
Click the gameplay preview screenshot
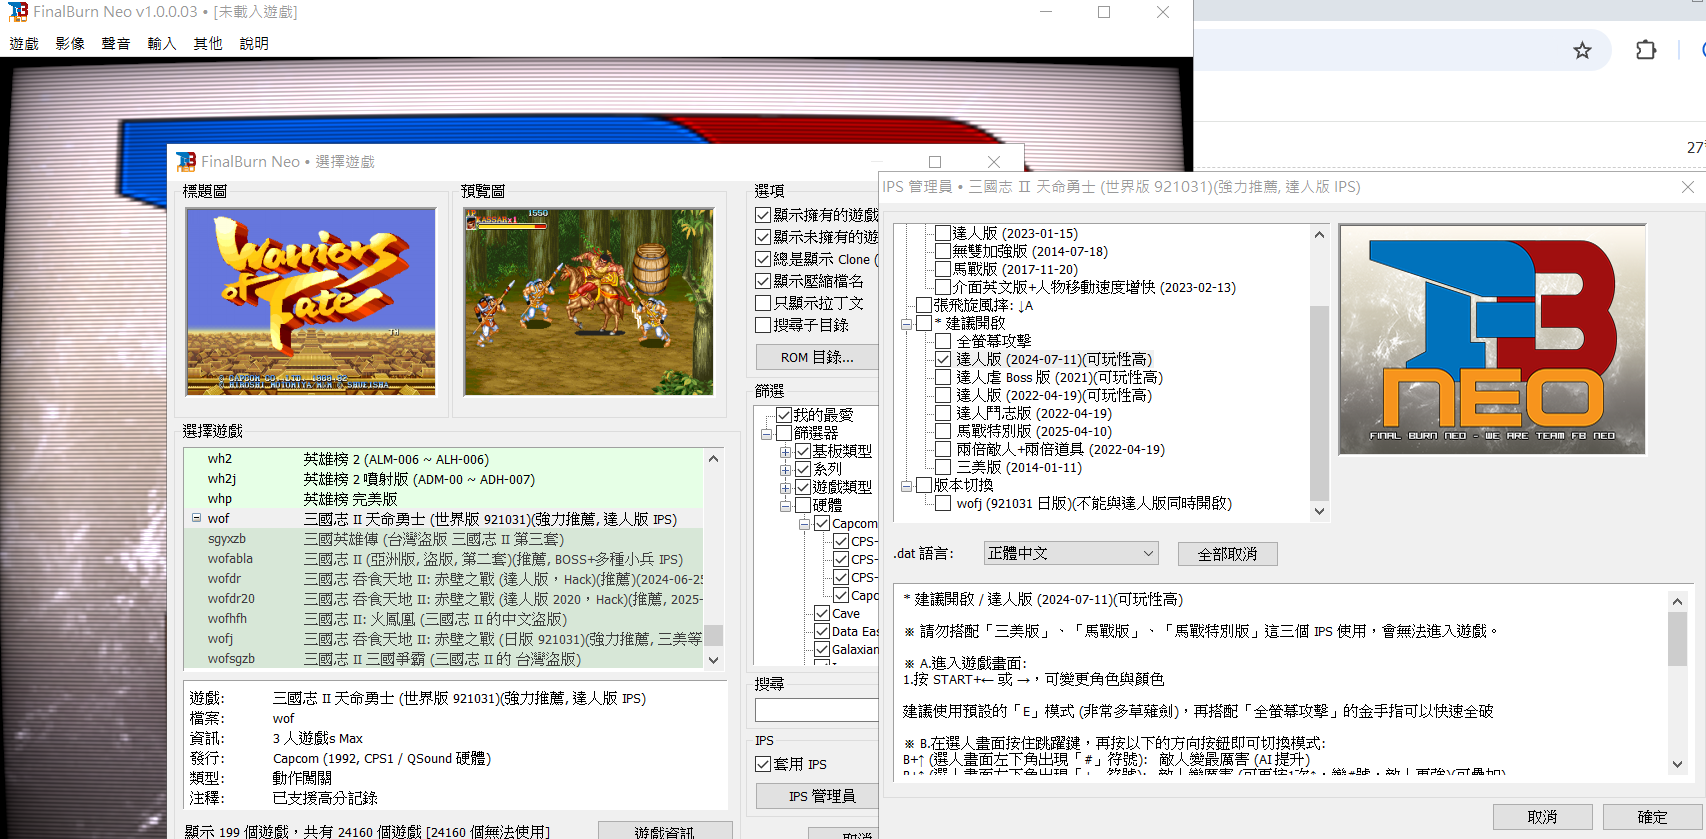pos(588,301)
